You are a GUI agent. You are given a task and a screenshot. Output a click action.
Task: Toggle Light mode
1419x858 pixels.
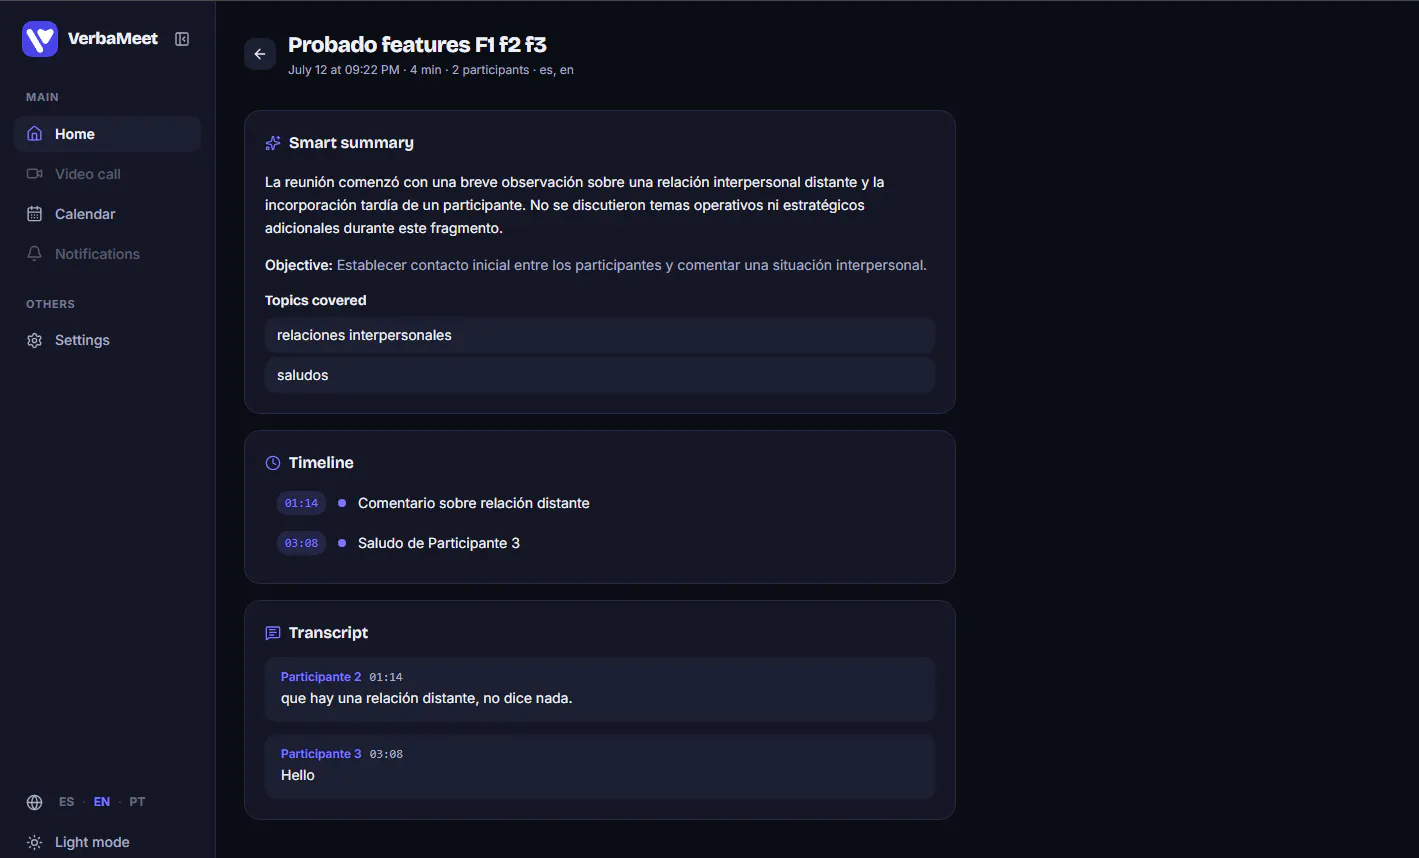pyautogui.click(x=92, y=842)
